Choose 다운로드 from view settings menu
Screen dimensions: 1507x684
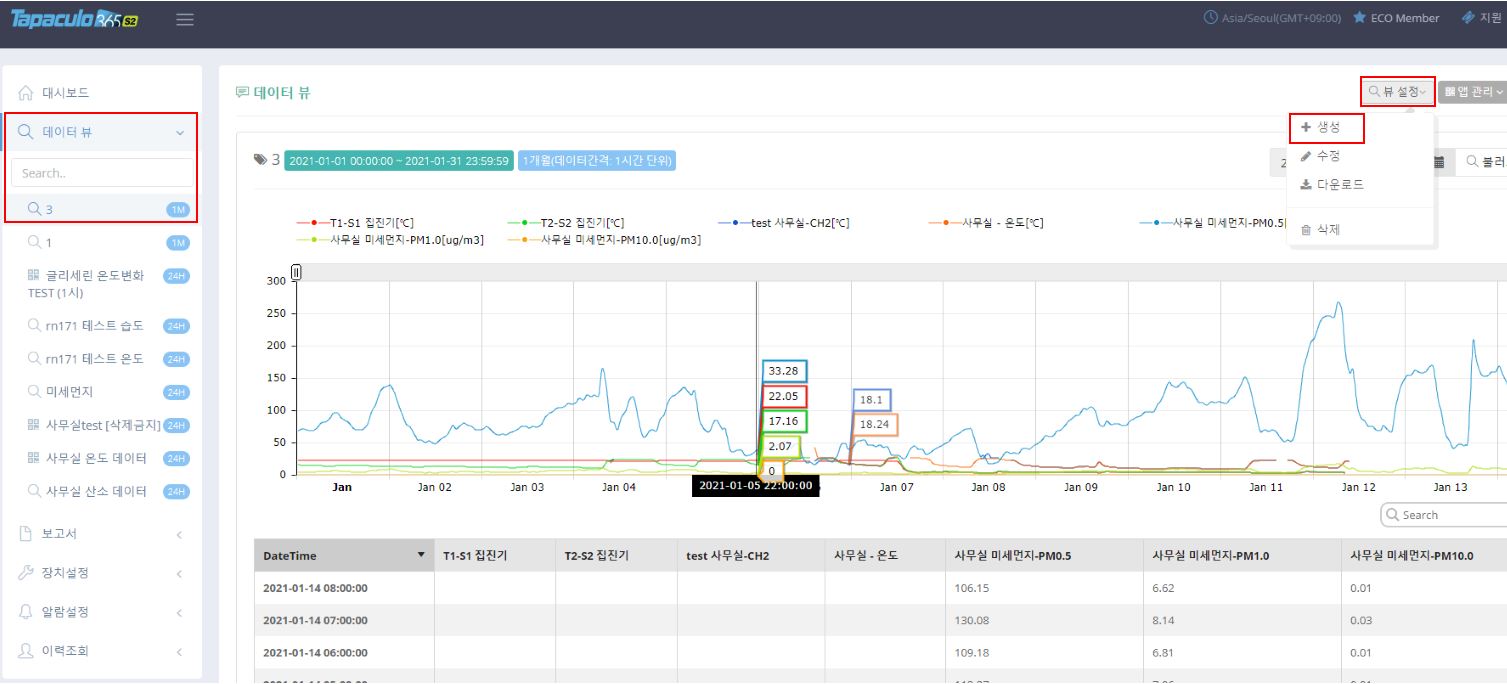[x=1361, y=185]
